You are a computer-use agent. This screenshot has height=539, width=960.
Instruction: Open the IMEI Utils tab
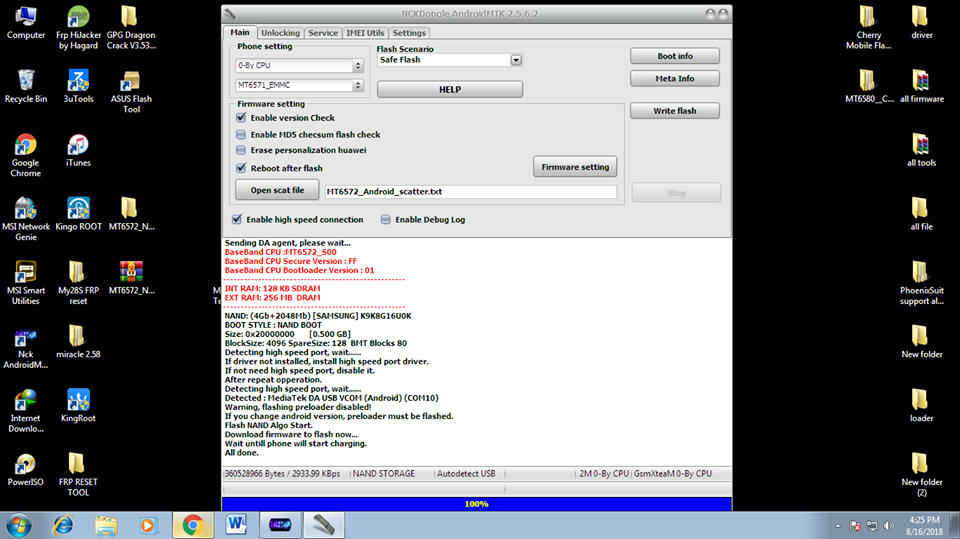(365, 33)
